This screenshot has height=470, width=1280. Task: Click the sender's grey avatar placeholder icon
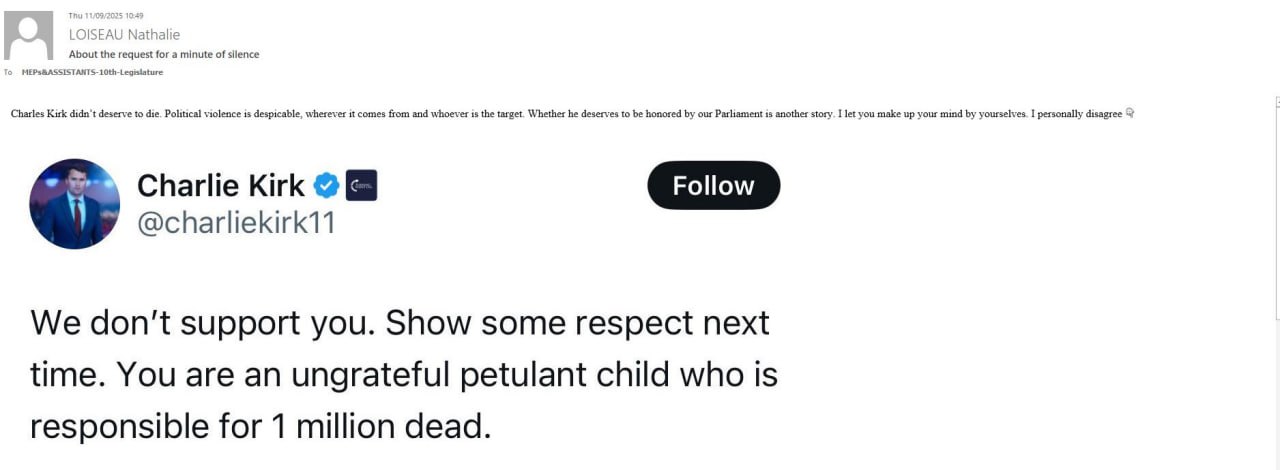coord(29,36)
